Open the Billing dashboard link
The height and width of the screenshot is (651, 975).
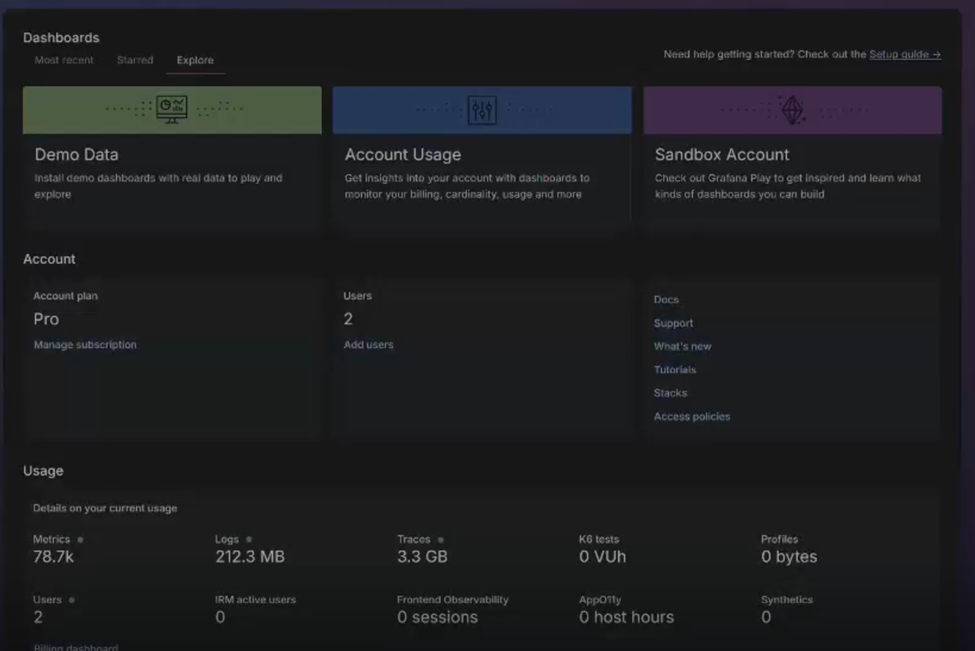click(x=76, y=647)
